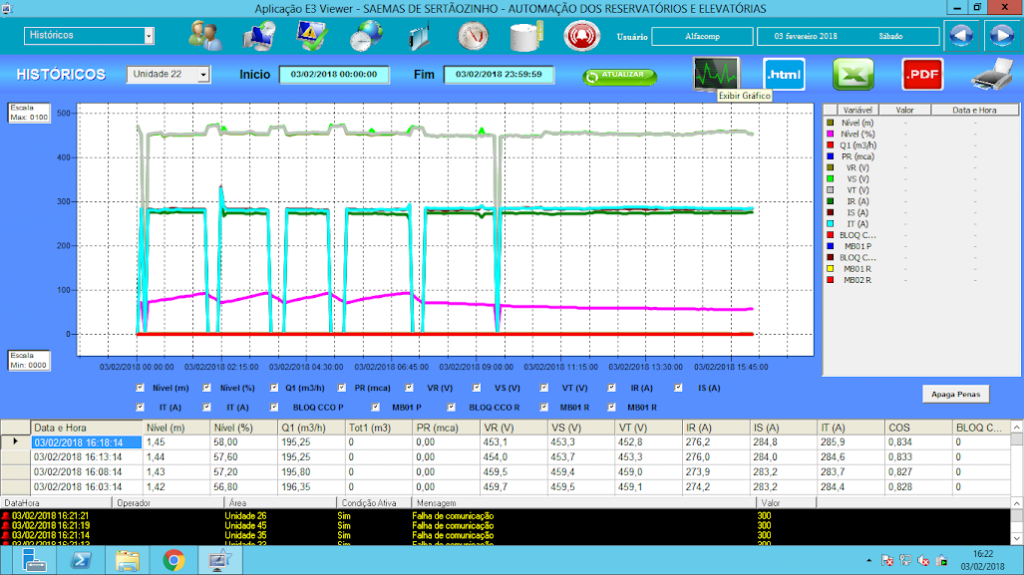The width and height of the screenshot is (1024, 575).
Task: Toggle the MB01 P checkbox
Action: 376,407
